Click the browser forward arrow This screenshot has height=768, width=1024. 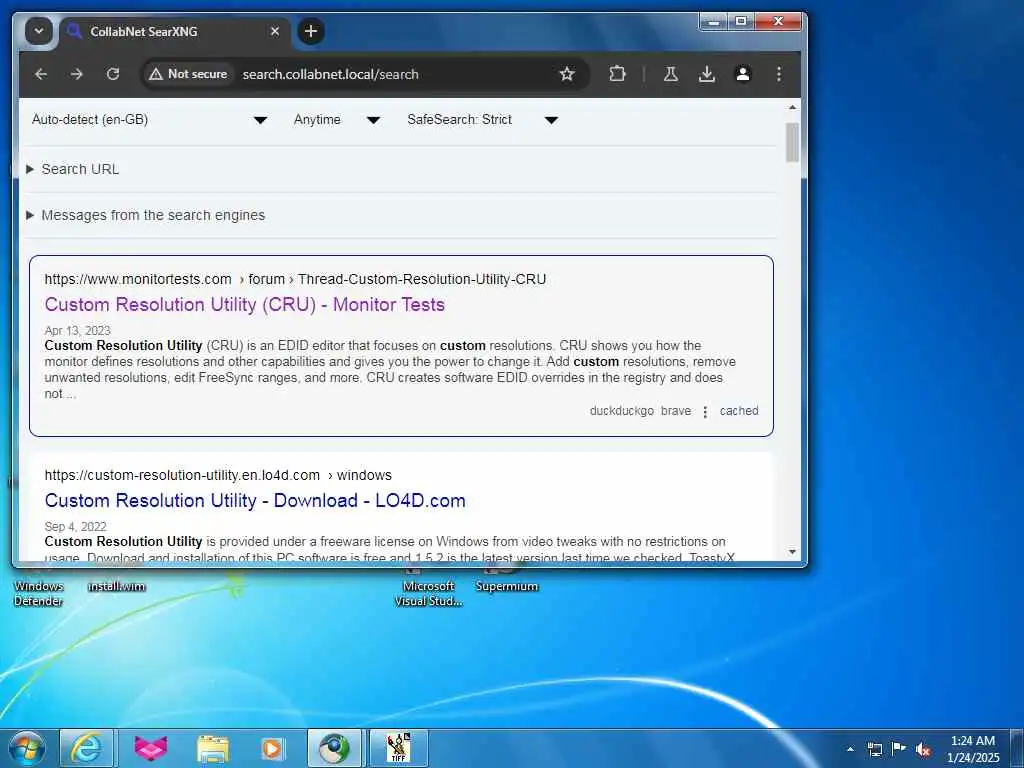77,74
